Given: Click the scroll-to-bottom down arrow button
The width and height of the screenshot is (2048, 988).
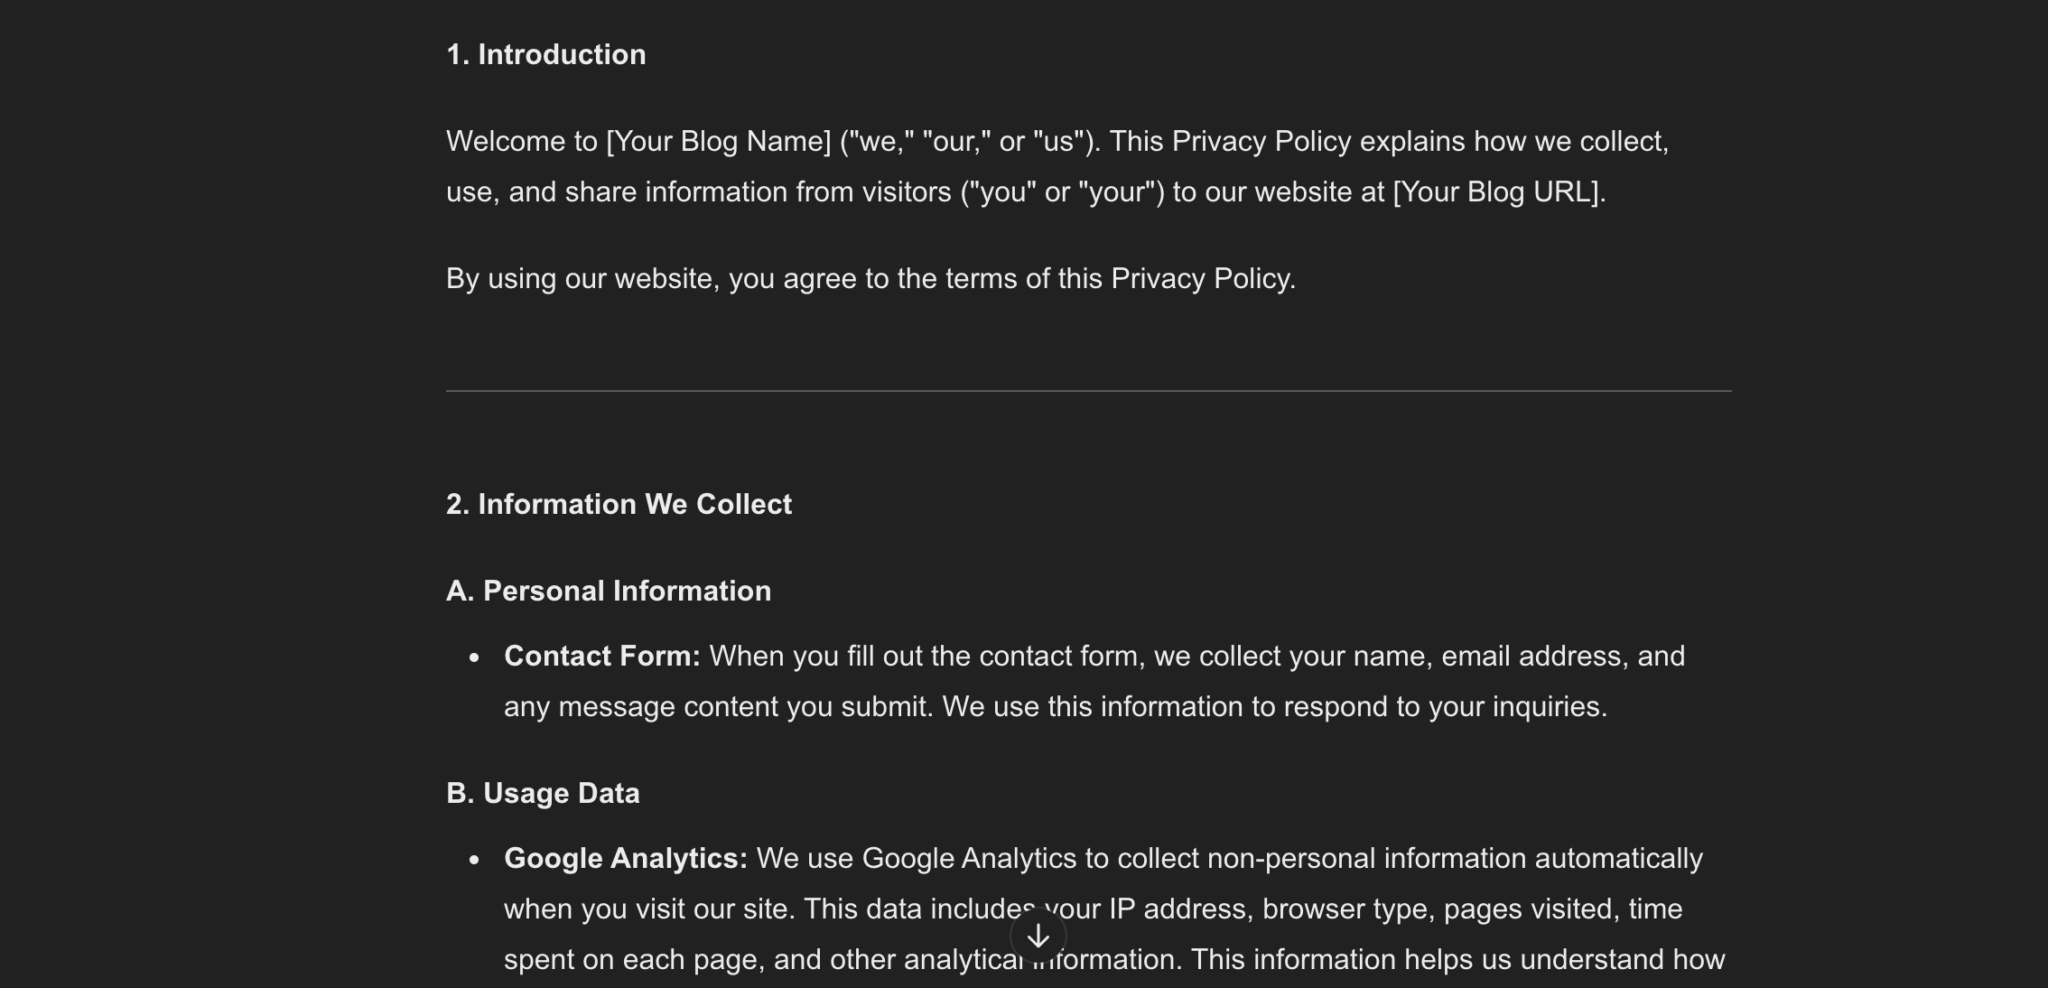Looking at the screenshot, I should pos(1038,937).
